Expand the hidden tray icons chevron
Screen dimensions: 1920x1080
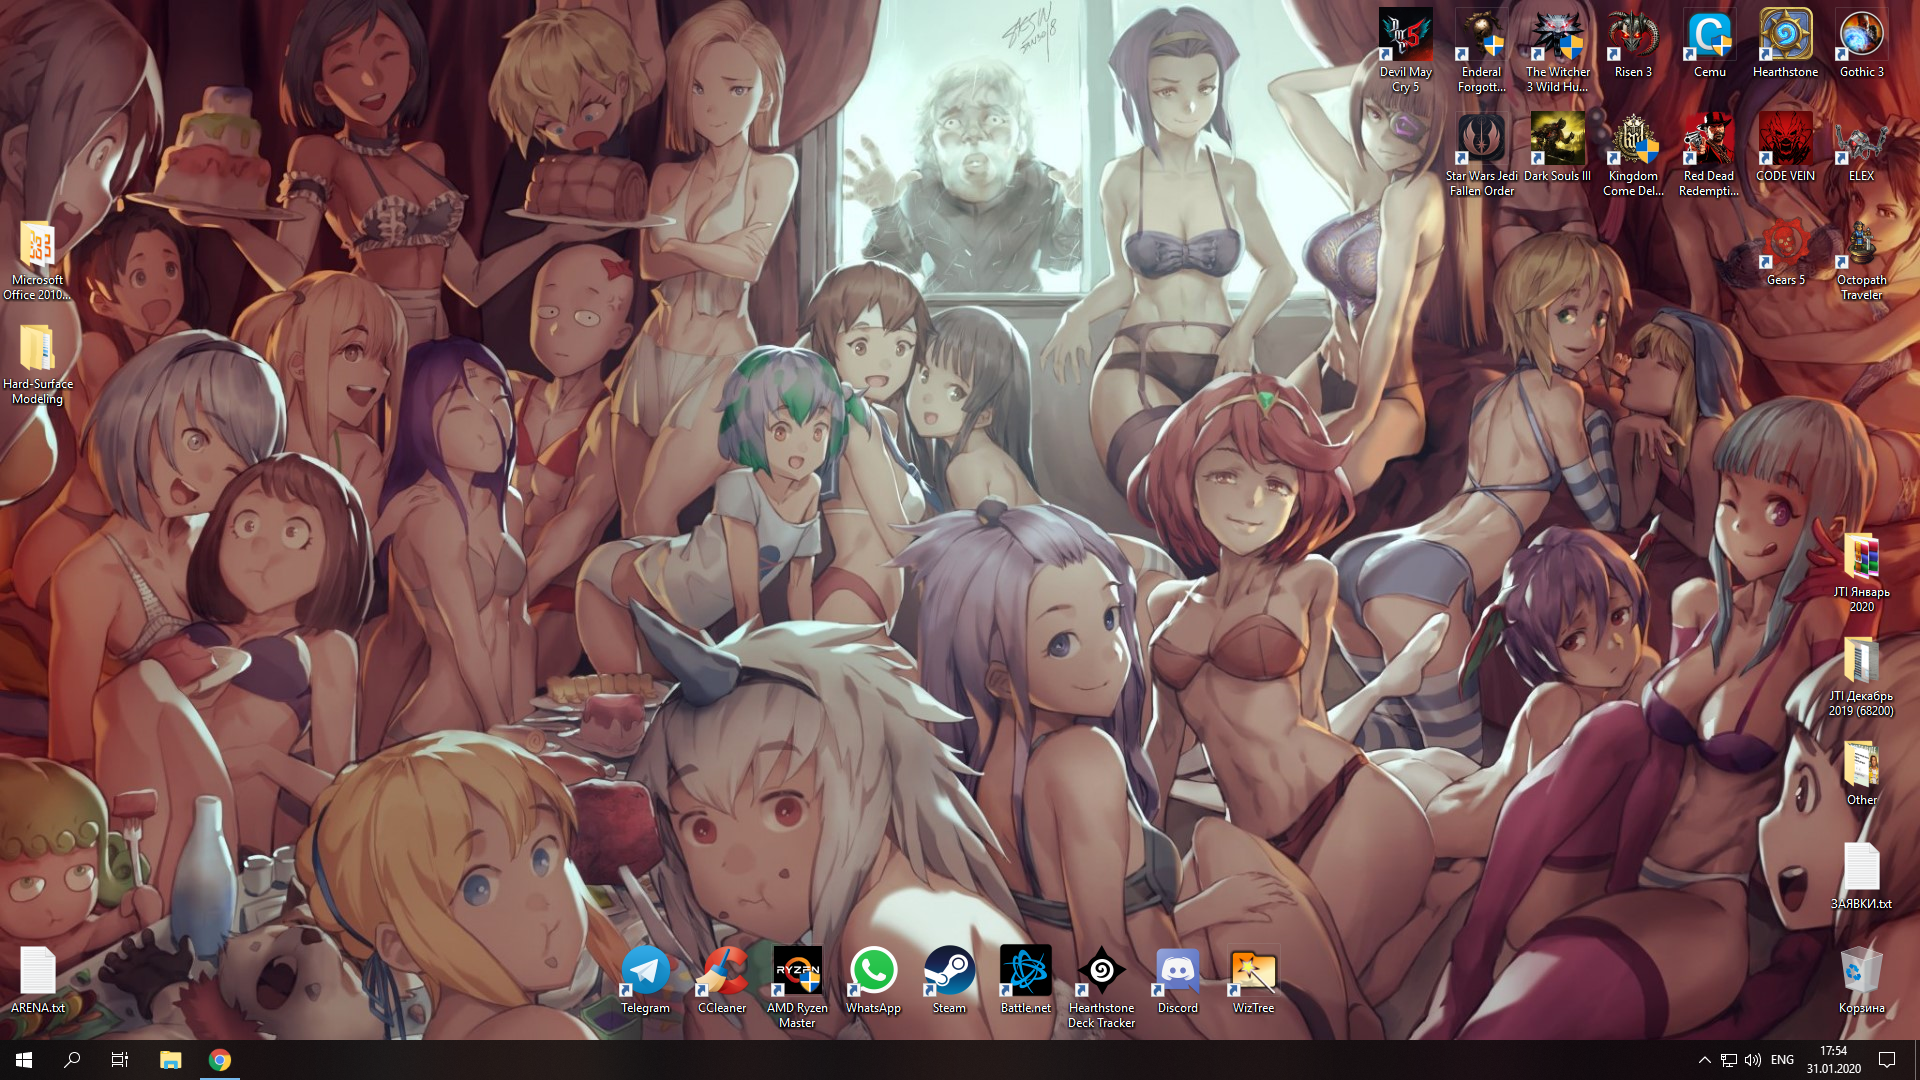(1704, 1060)
